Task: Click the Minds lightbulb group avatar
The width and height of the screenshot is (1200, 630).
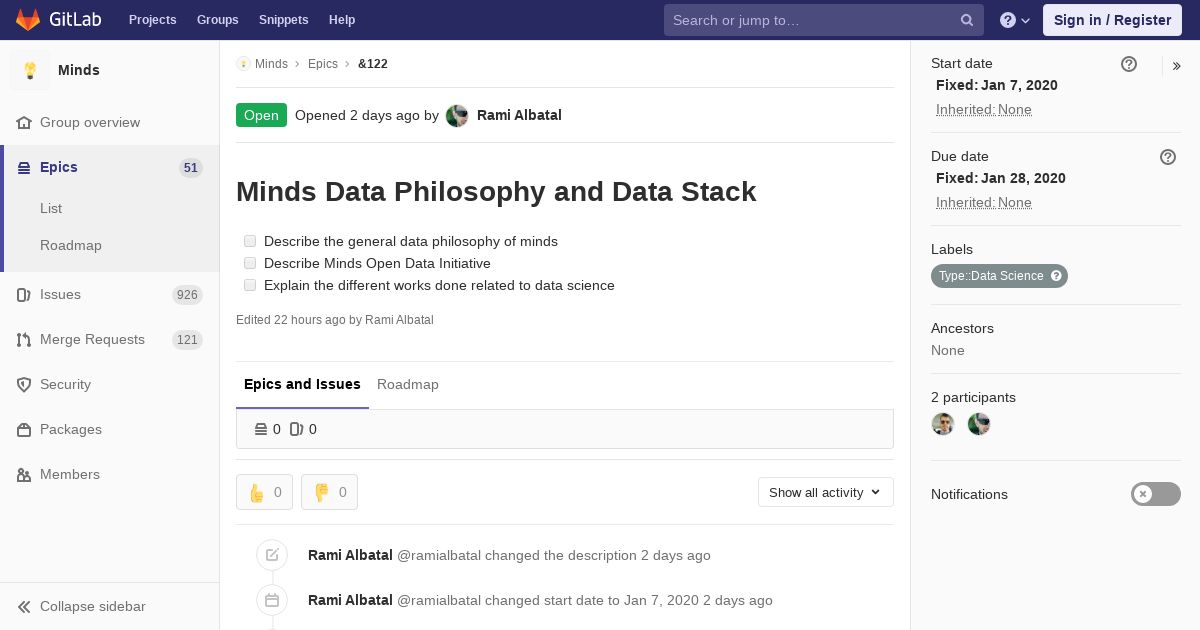Action: pyautogui.click(x=30, y=70)
